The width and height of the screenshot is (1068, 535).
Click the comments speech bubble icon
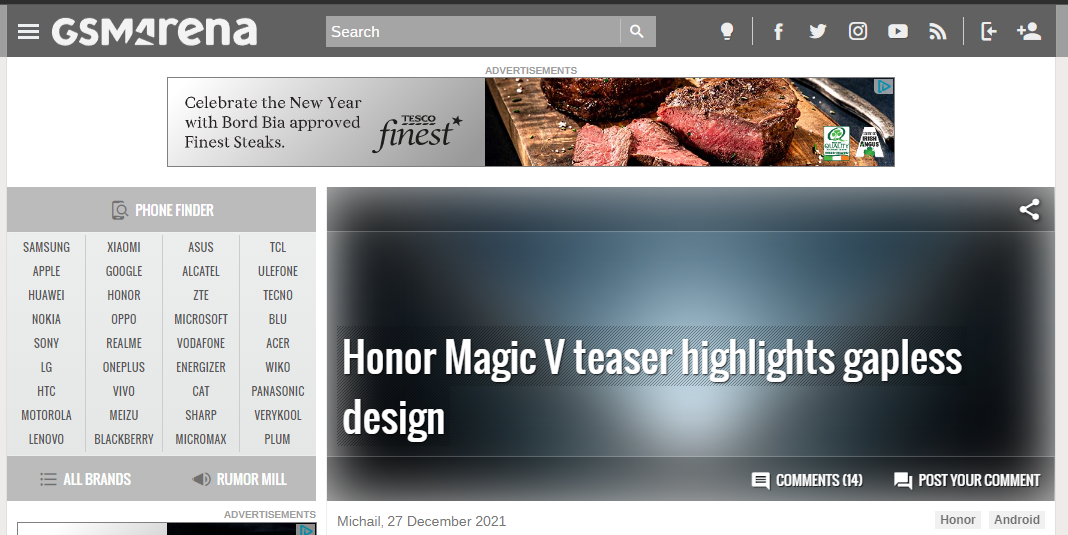tap(760, 480)
